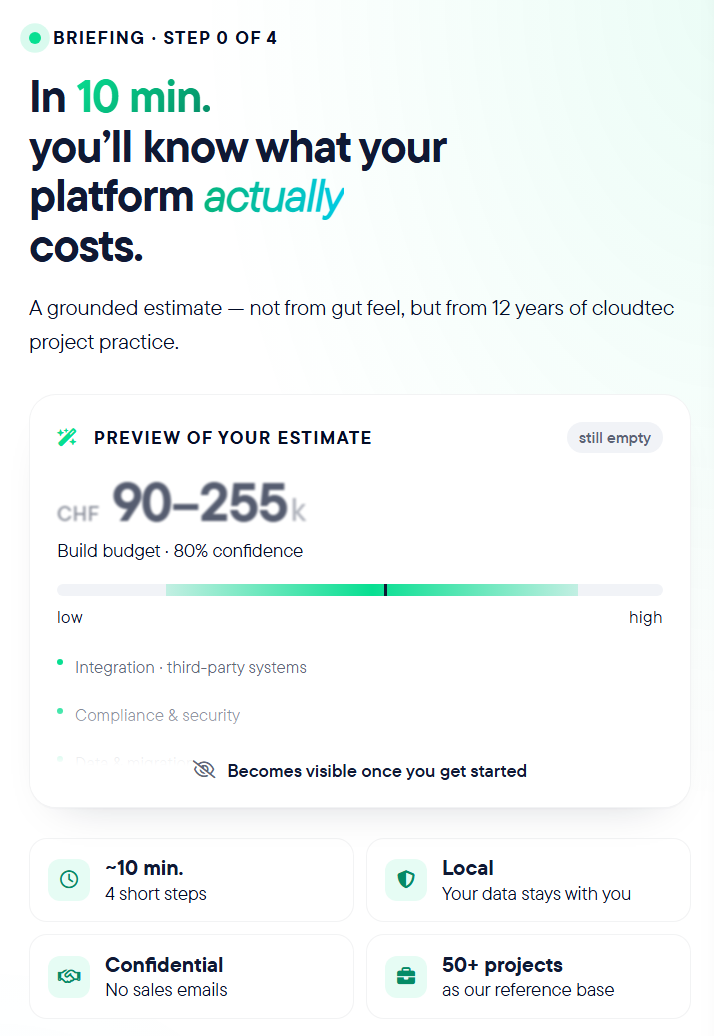The image size is (714, 1036).
Task: Open the 'Confidential No sales emails' card
Action: click(192, 977)
